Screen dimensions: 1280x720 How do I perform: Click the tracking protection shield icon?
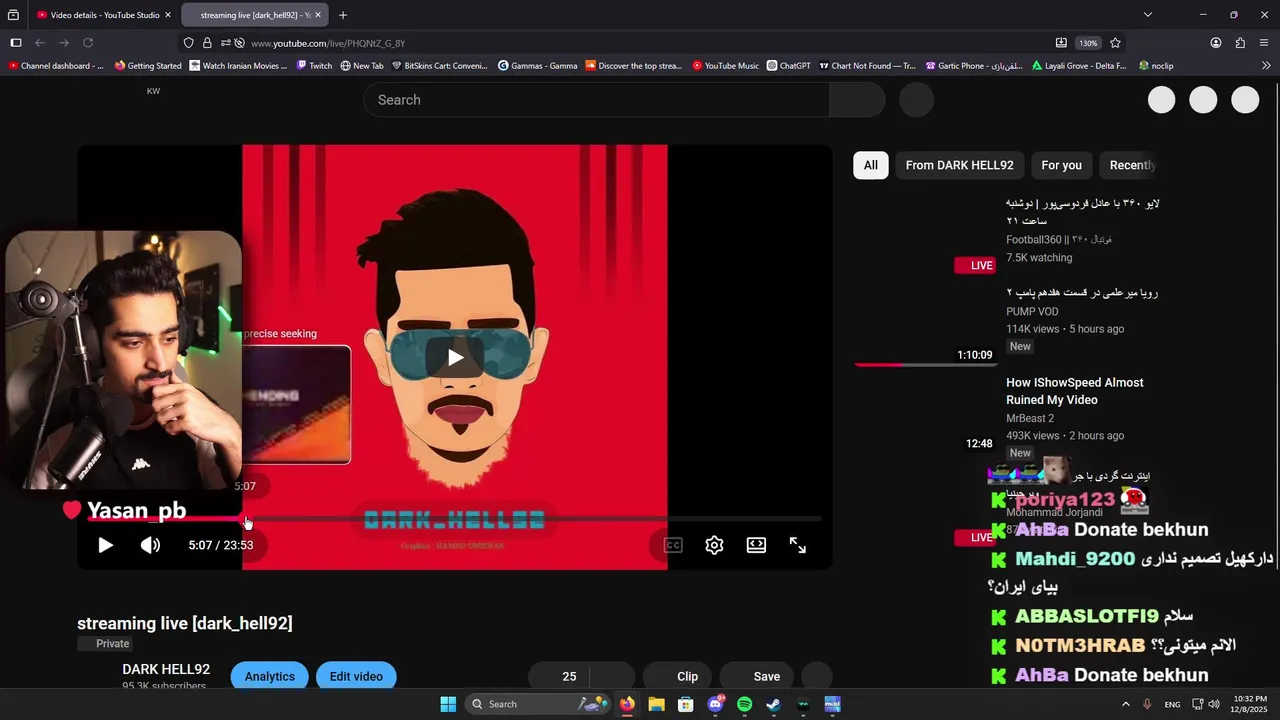tap(188, 43)
